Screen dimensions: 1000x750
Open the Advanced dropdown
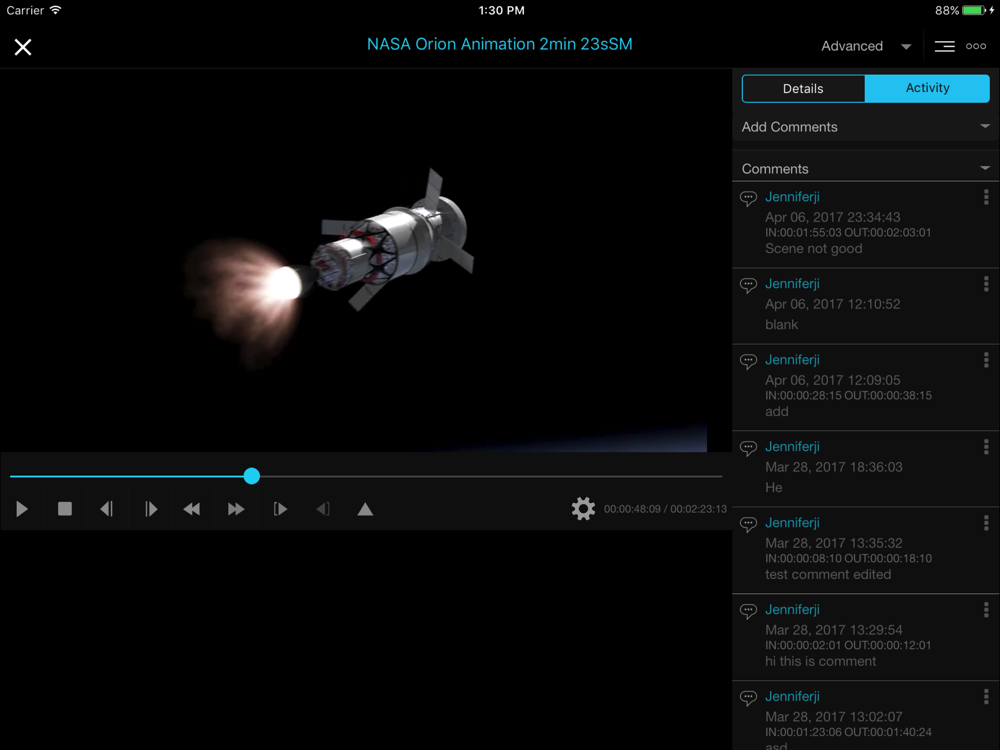(865, 46)
